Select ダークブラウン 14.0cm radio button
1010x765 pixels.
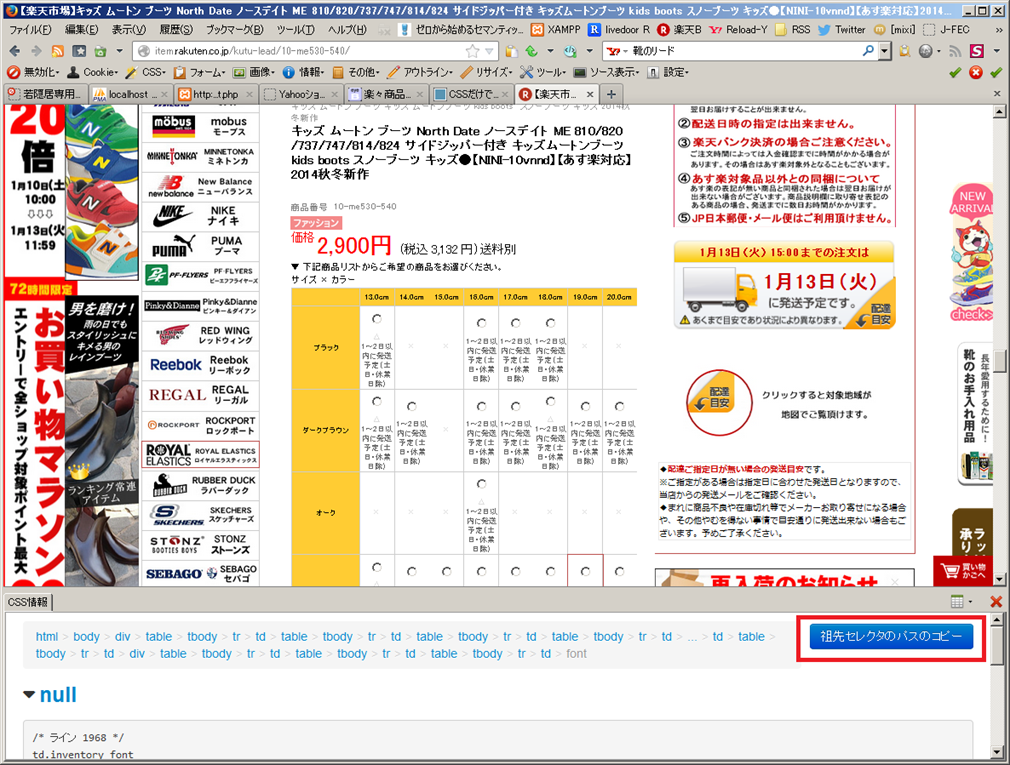pyautogui.click(x=412, y=406)
